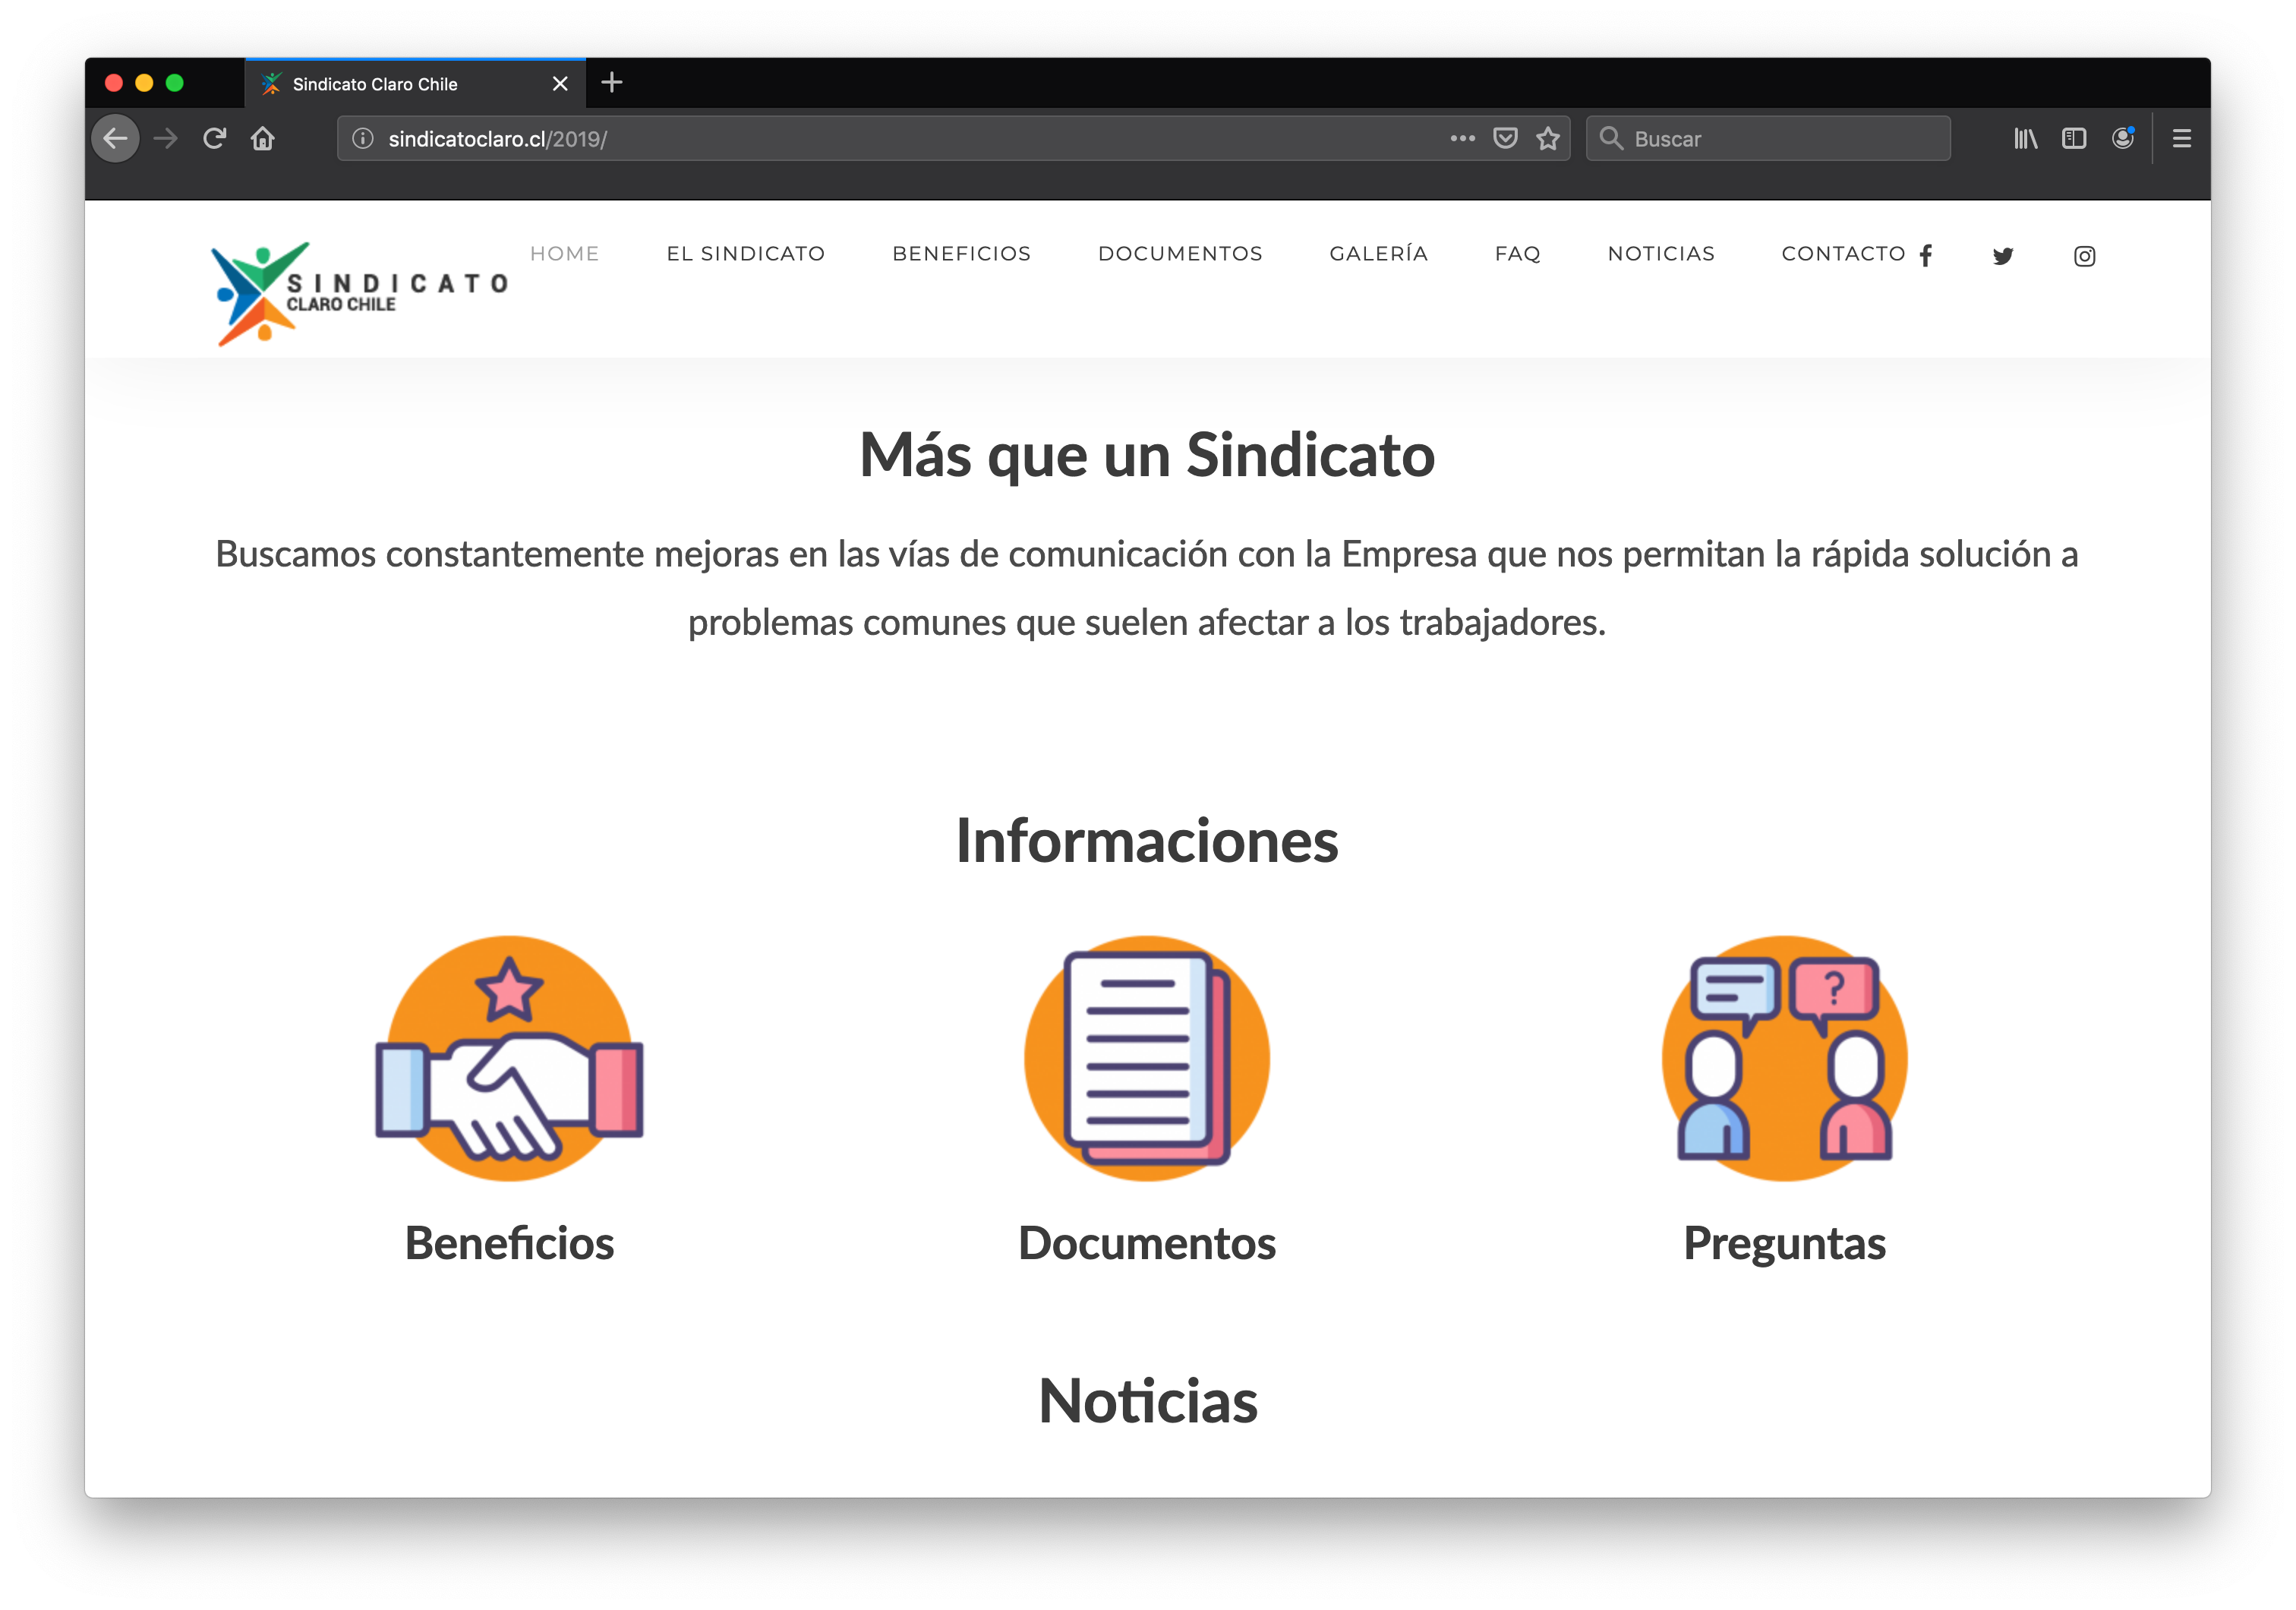Close the Sindicato Claro Chile tab
Viewport: 2296px width, 1610px height.
(560, 84)
